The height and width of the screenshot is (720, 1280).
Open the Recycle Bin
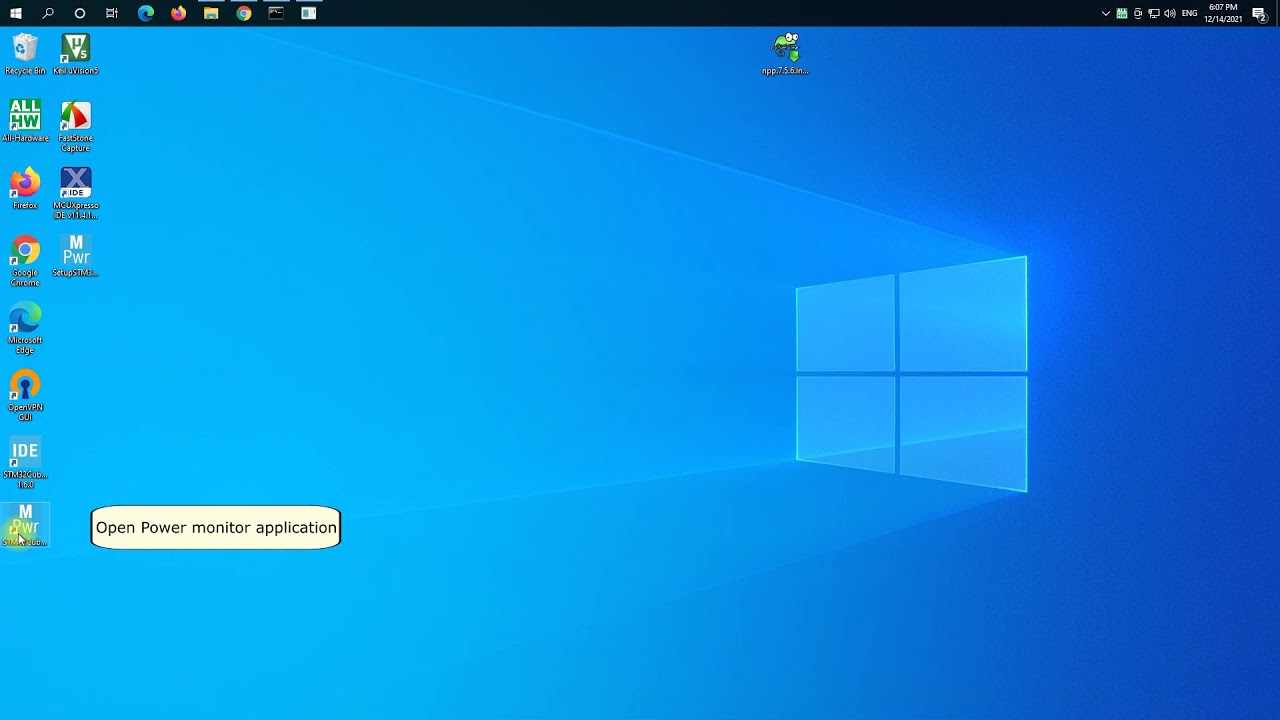25,50
